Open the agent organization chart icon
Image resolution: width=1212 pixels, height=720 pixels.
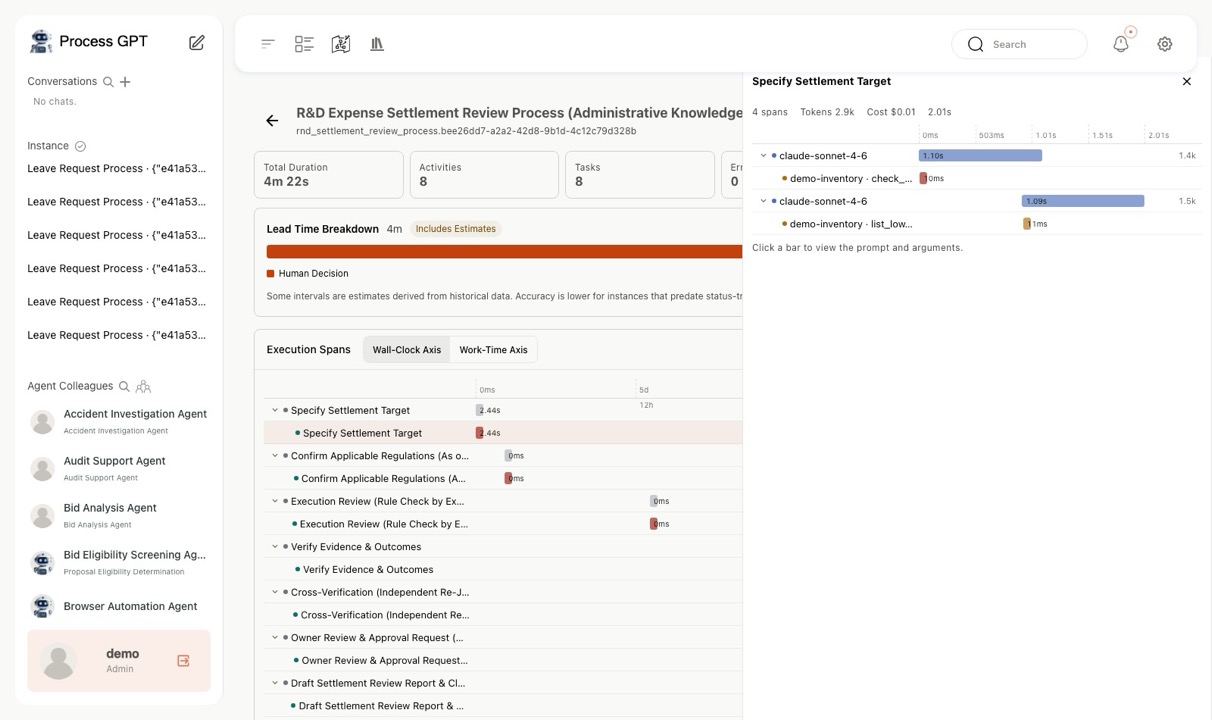pos(143,386)
